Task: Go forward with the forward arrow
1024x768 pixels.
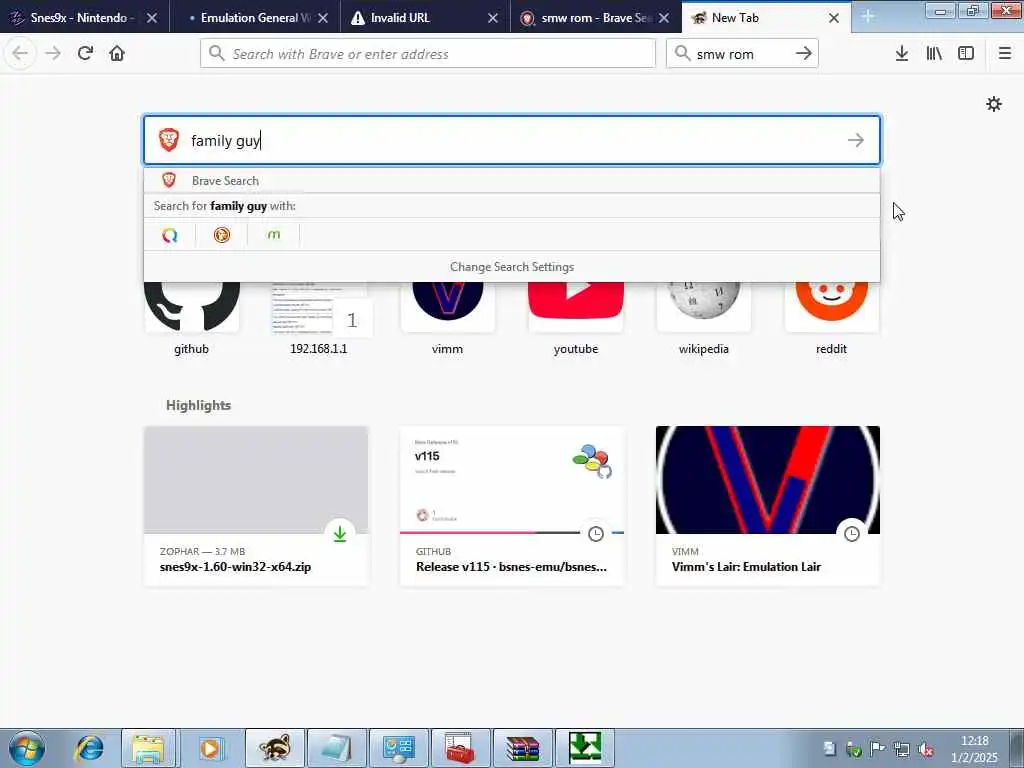Action: (x=53, y=53)
